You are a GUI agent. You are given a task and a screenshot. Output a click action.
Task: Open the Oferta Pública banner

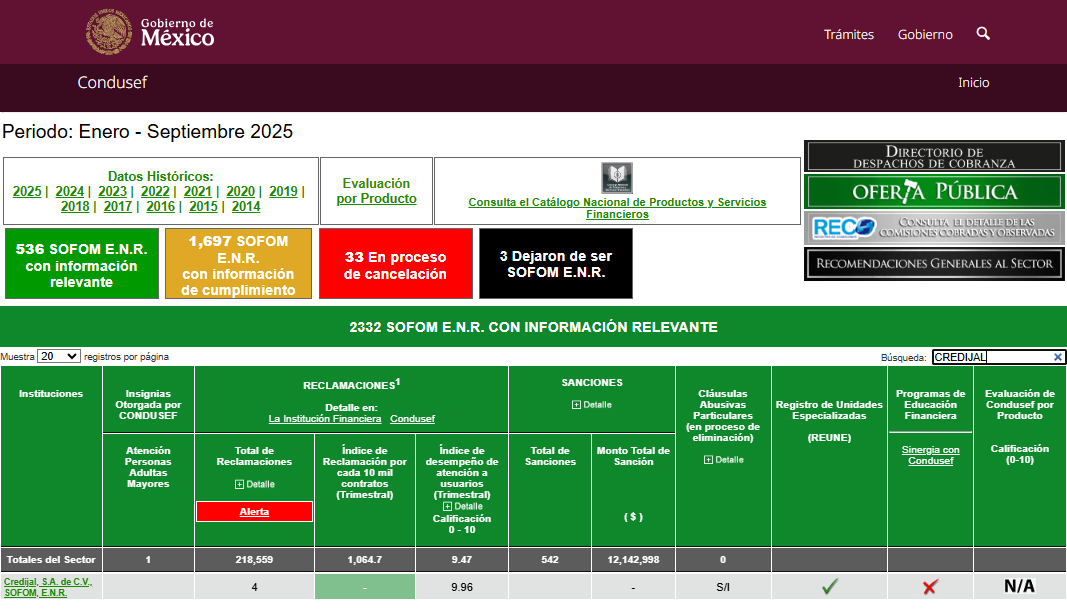coord(934,192)
